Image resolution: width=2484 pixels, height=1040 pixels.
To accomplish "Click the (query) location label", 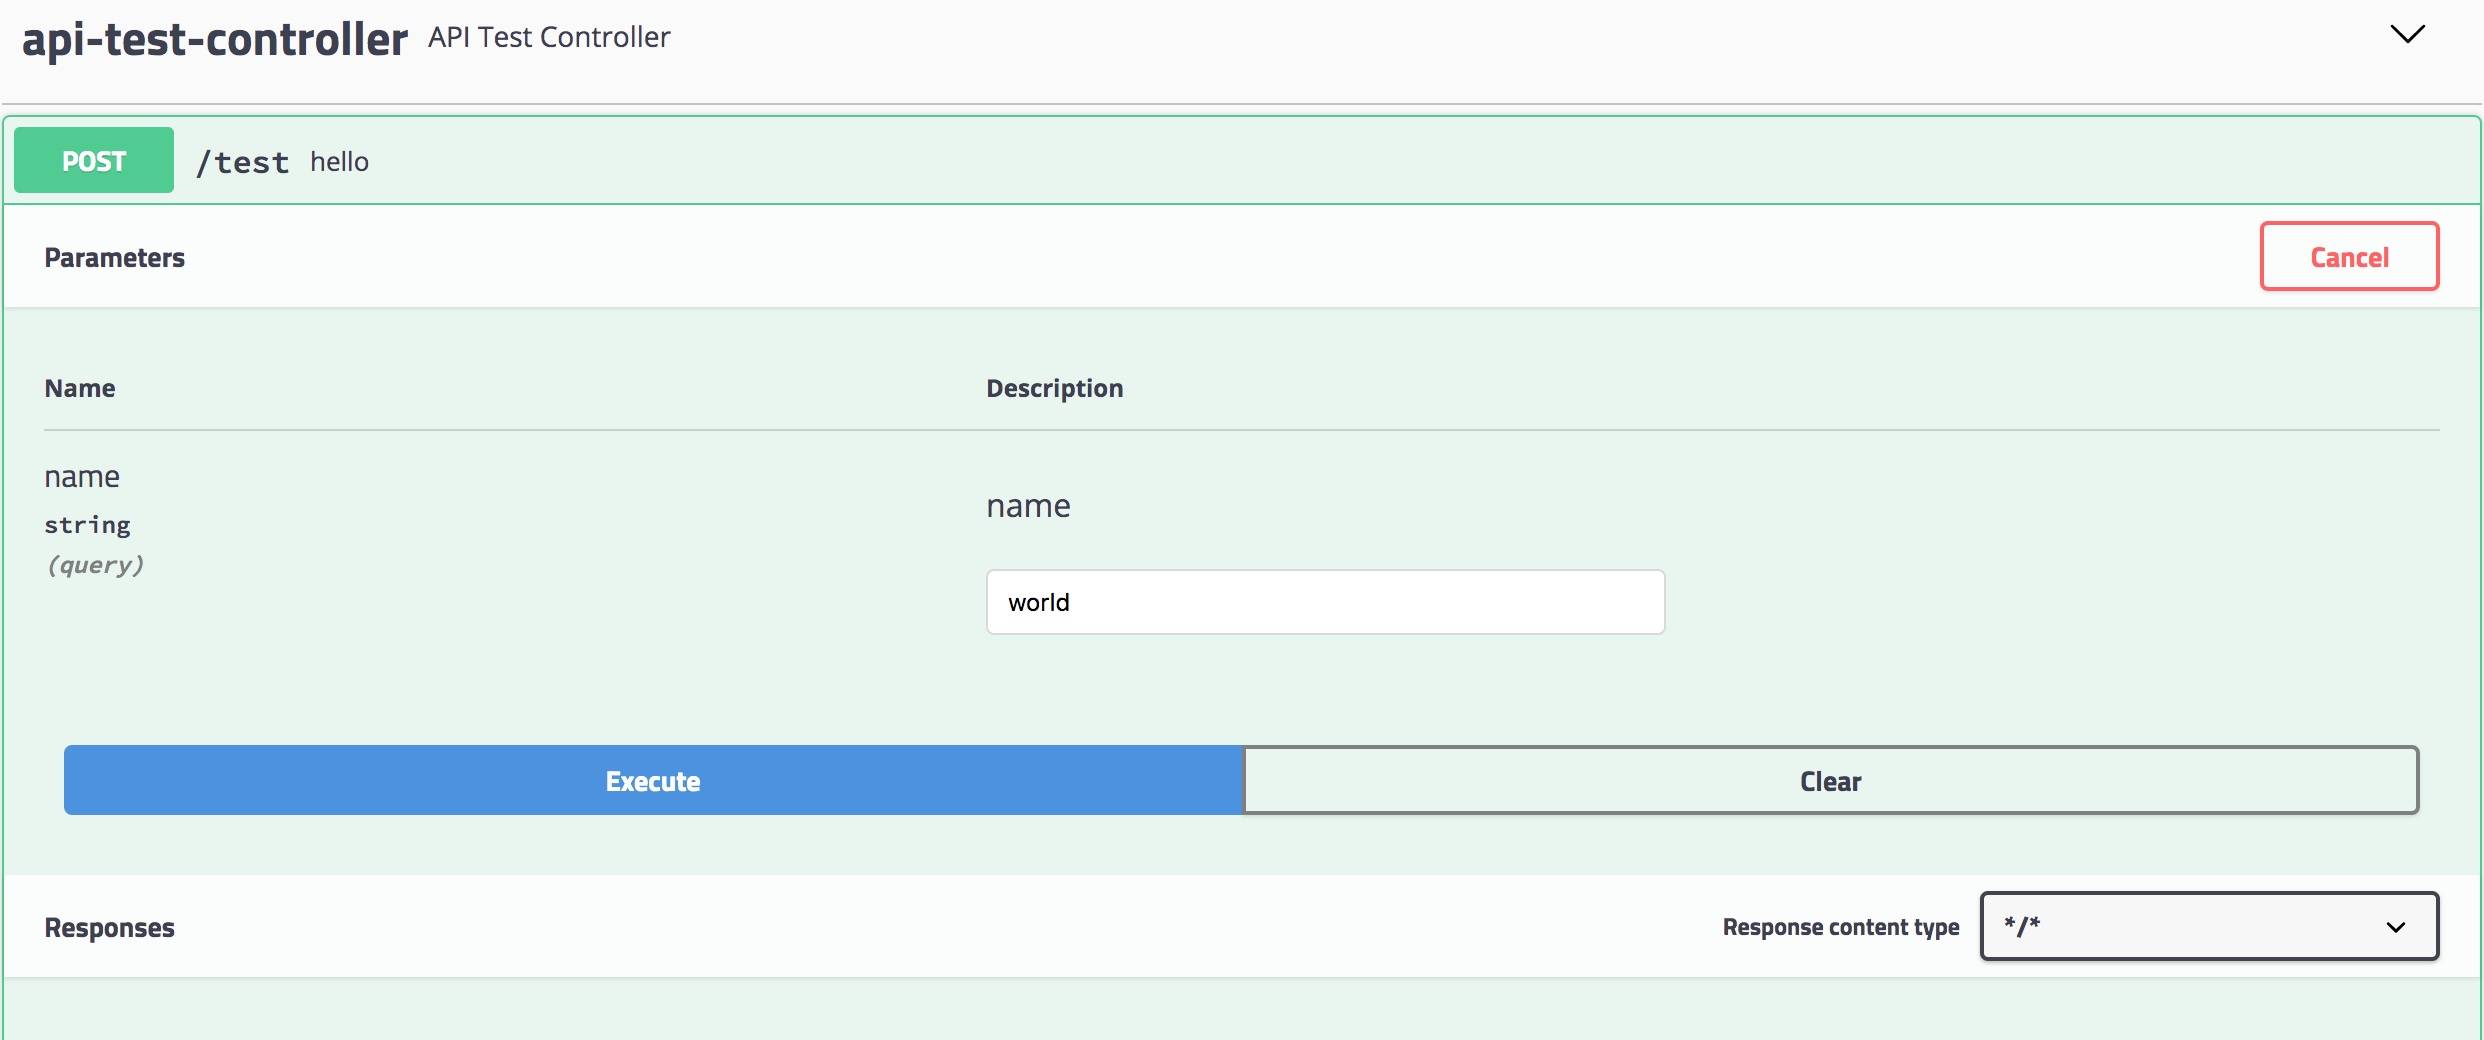I will pyautogui.click(x=95, y=565).
